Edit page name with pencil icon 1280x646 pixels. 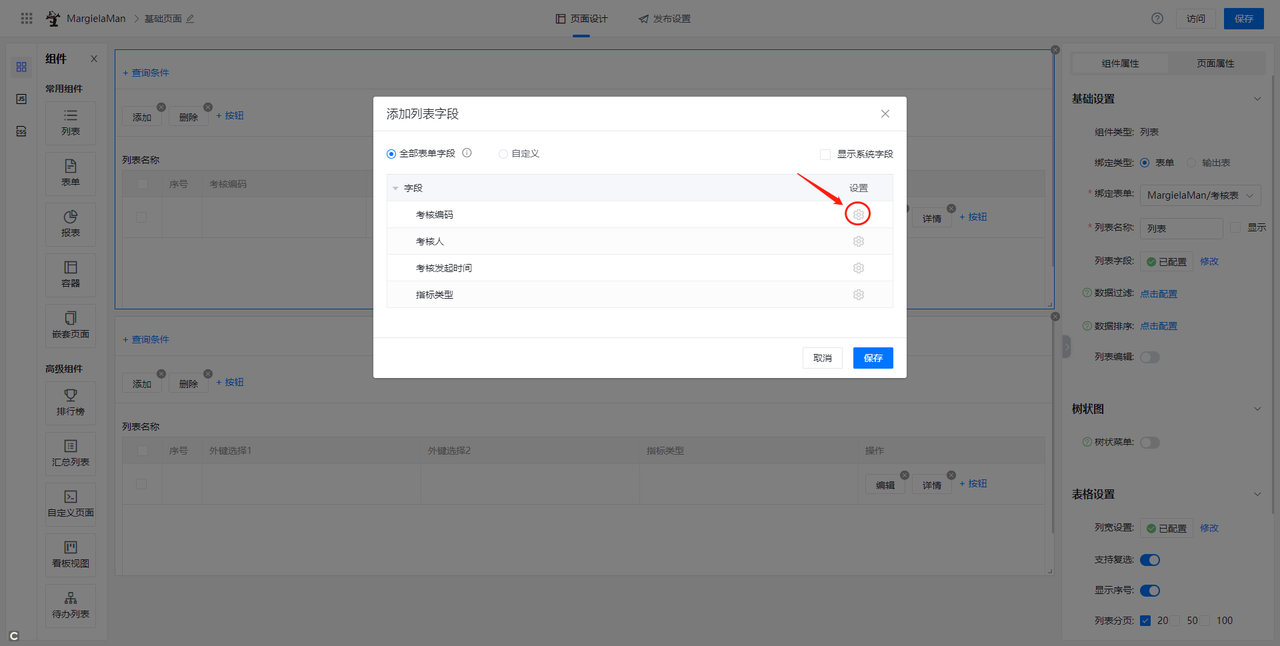pyautogui.click(x=191, y=19)
